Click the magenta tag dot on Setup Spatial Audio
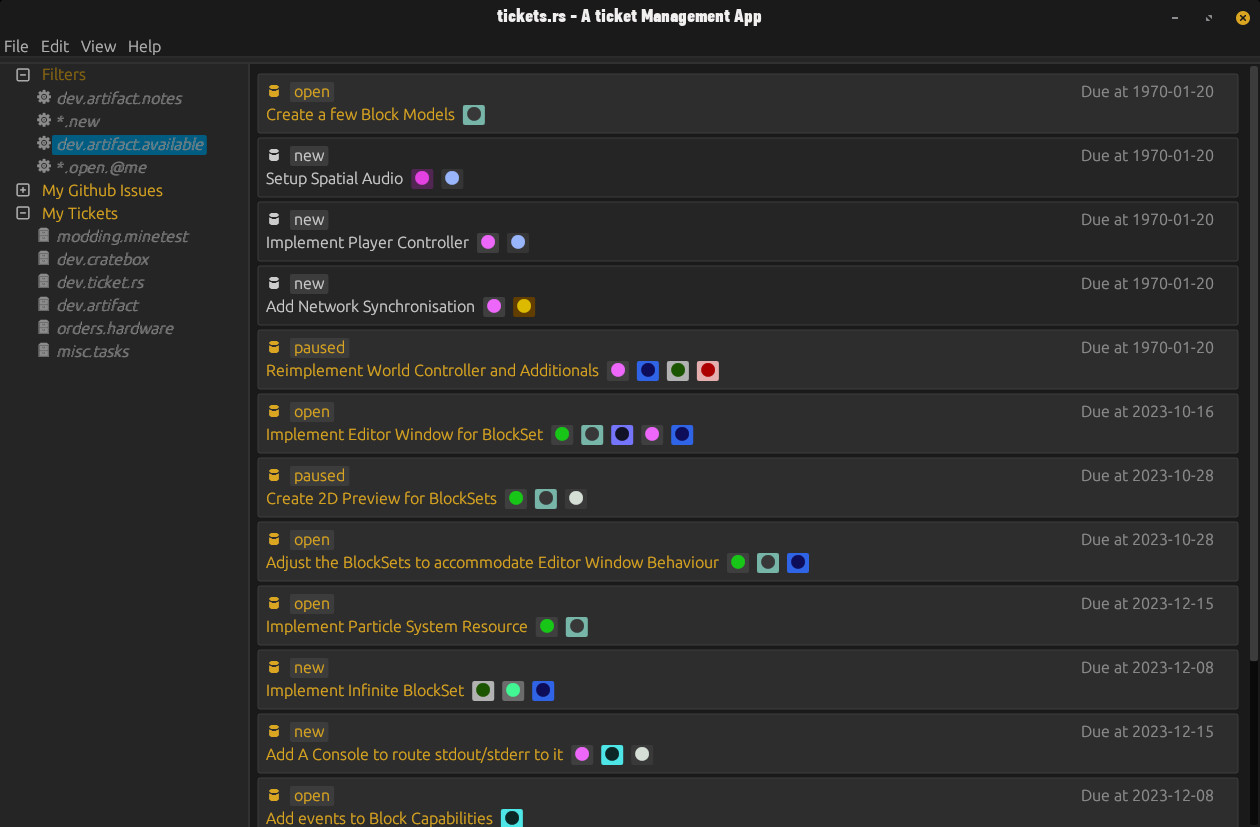This screenshot has width=1260, height=827. click(x=421, y=178)
